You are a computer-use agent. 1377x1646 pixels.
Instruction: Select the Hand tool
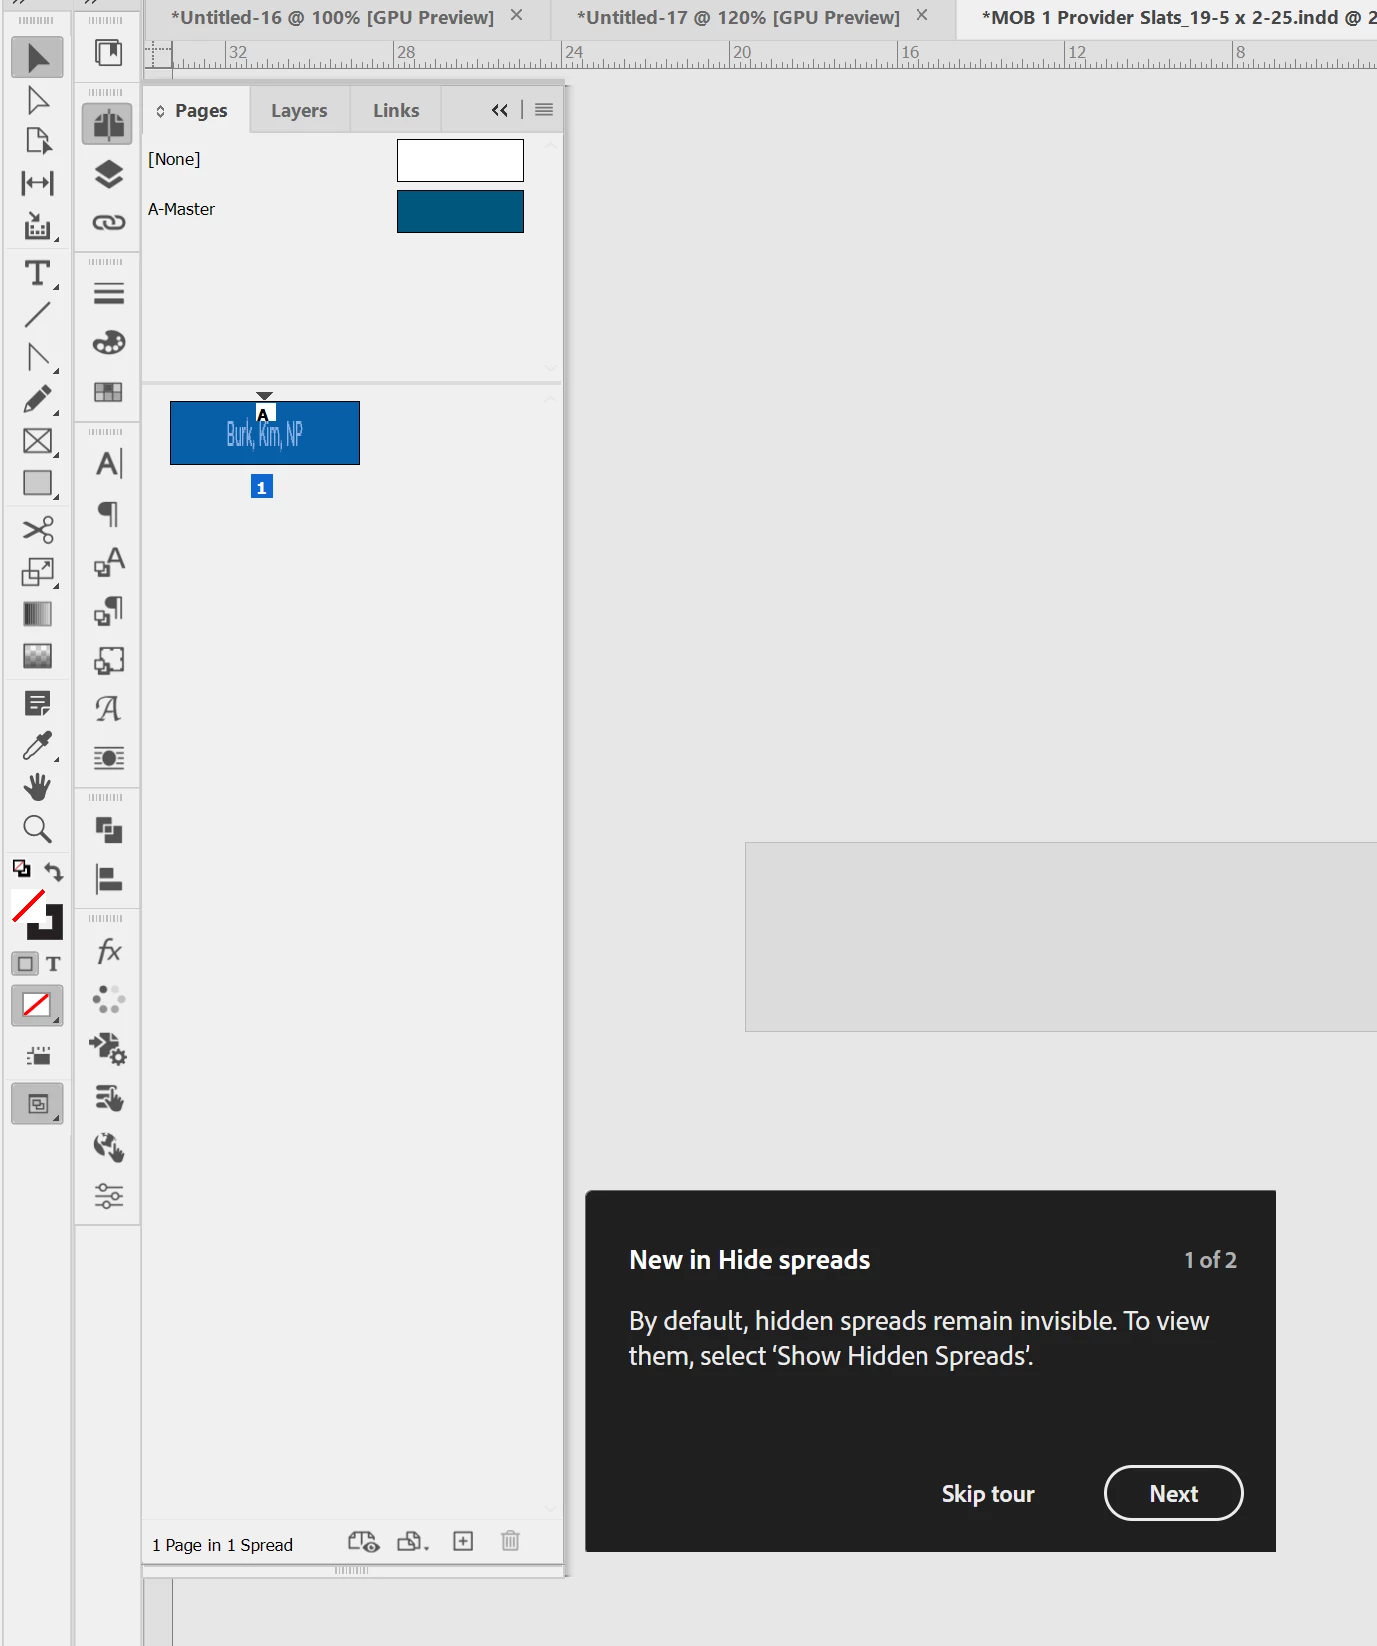[37, 787]
